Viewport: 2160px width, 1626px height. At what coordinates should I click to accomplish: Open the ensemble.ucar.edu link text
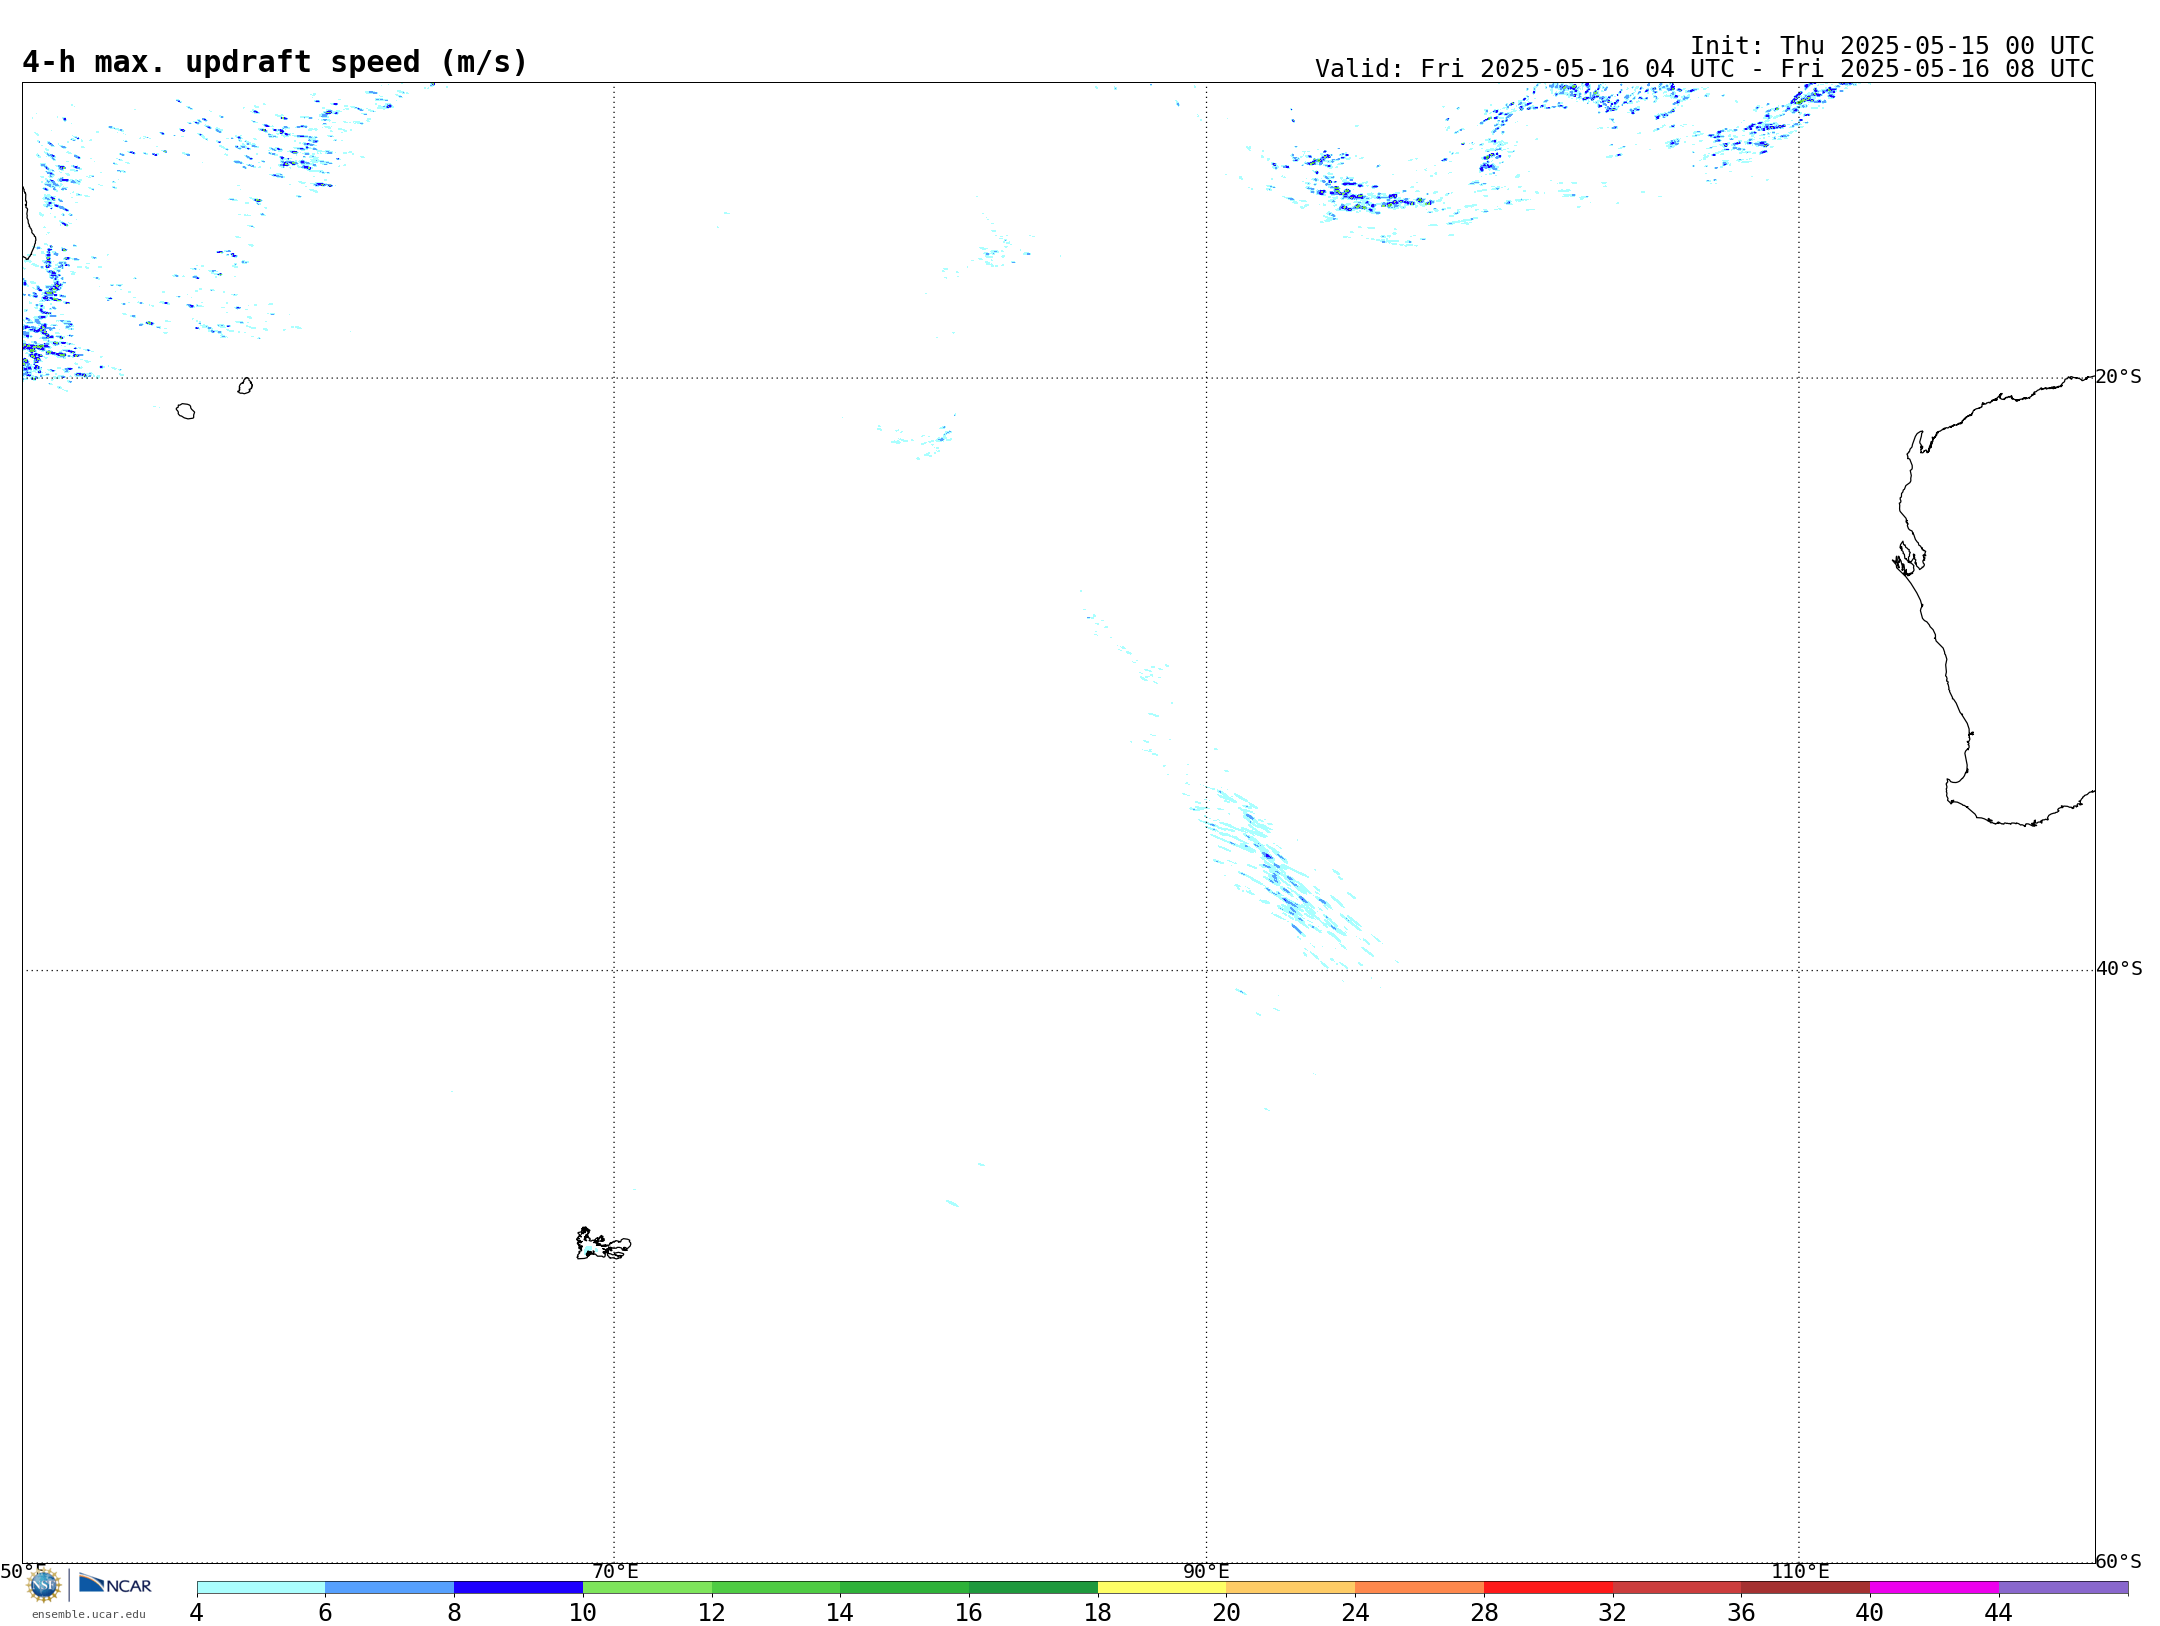coord(89,1614)
